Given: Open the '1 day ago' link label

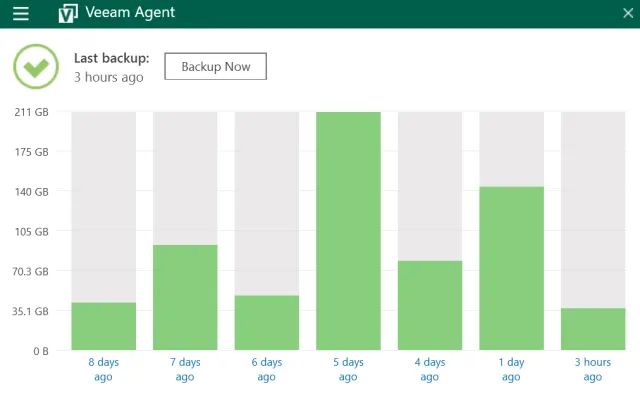Looking at the screenshot, I should point(511,369).
